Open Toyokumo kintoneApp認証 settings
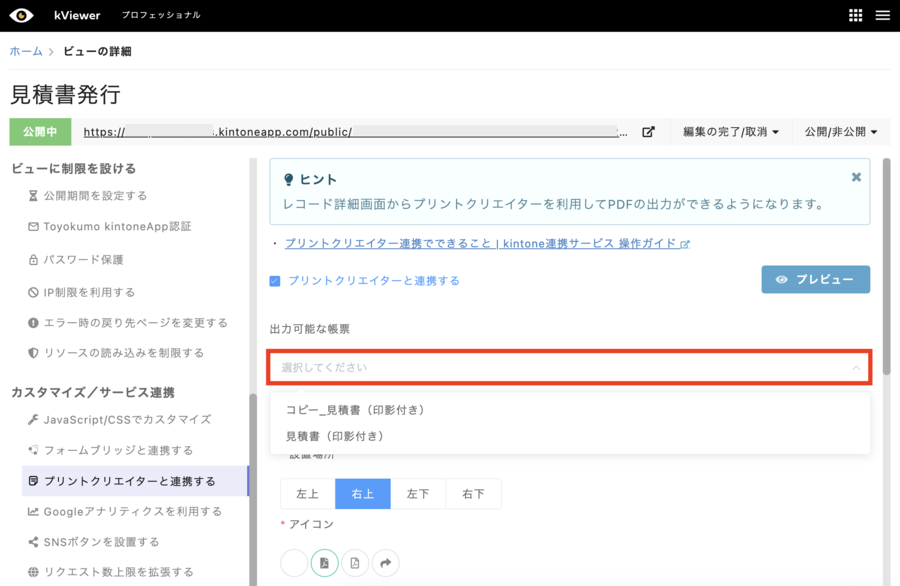 (110, 227)
